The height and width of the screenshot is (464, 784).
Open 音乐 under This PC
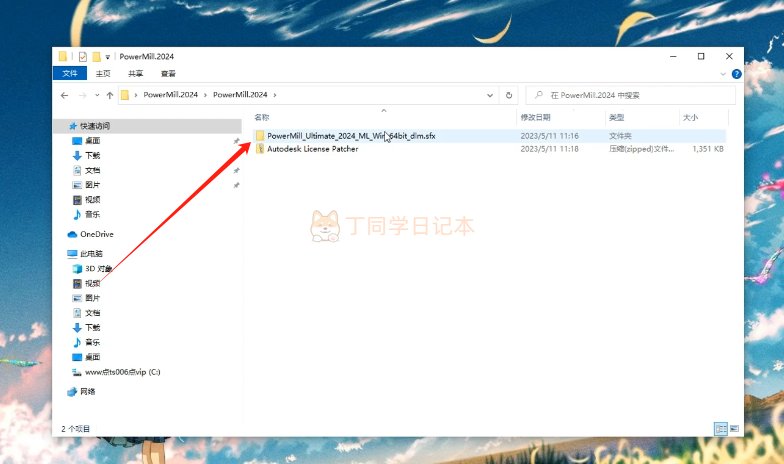coord(92,342)
